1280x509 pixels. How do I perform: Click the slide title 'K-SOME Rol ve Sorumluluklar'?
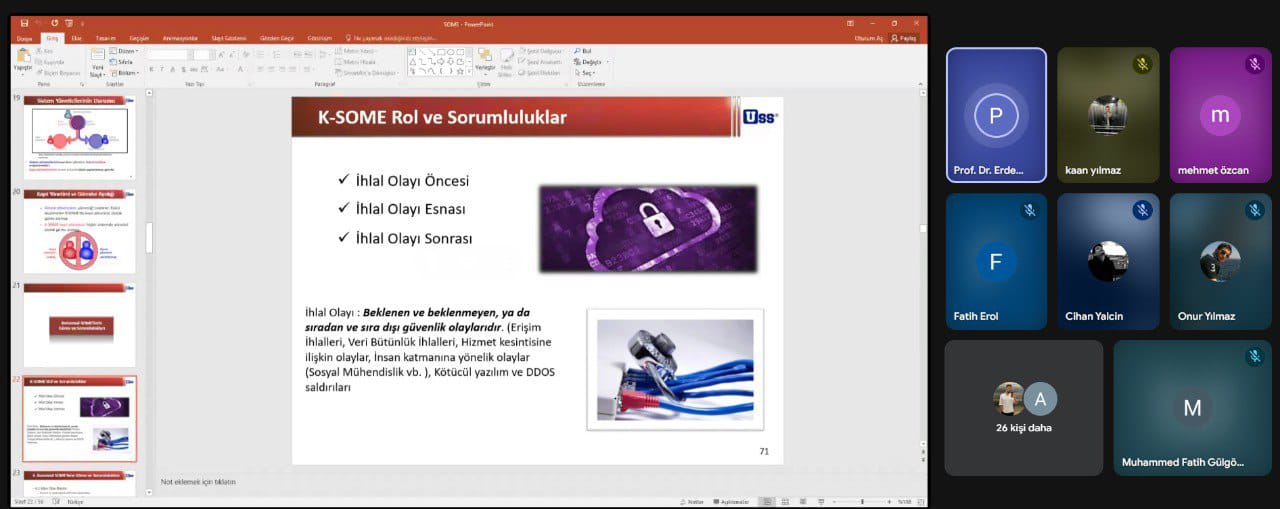[442, 117]
